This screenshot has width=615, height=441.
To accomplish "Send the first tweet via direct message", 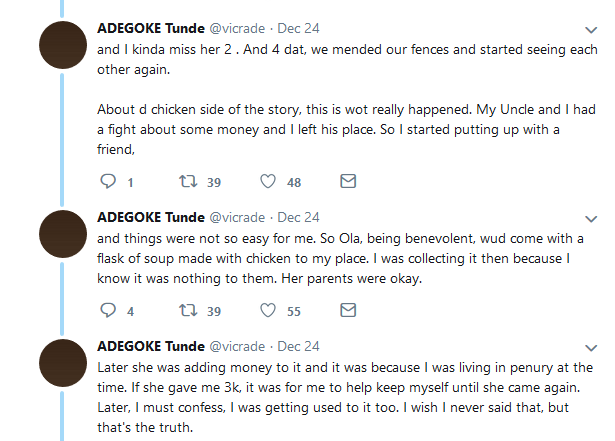I will [348, 181].
